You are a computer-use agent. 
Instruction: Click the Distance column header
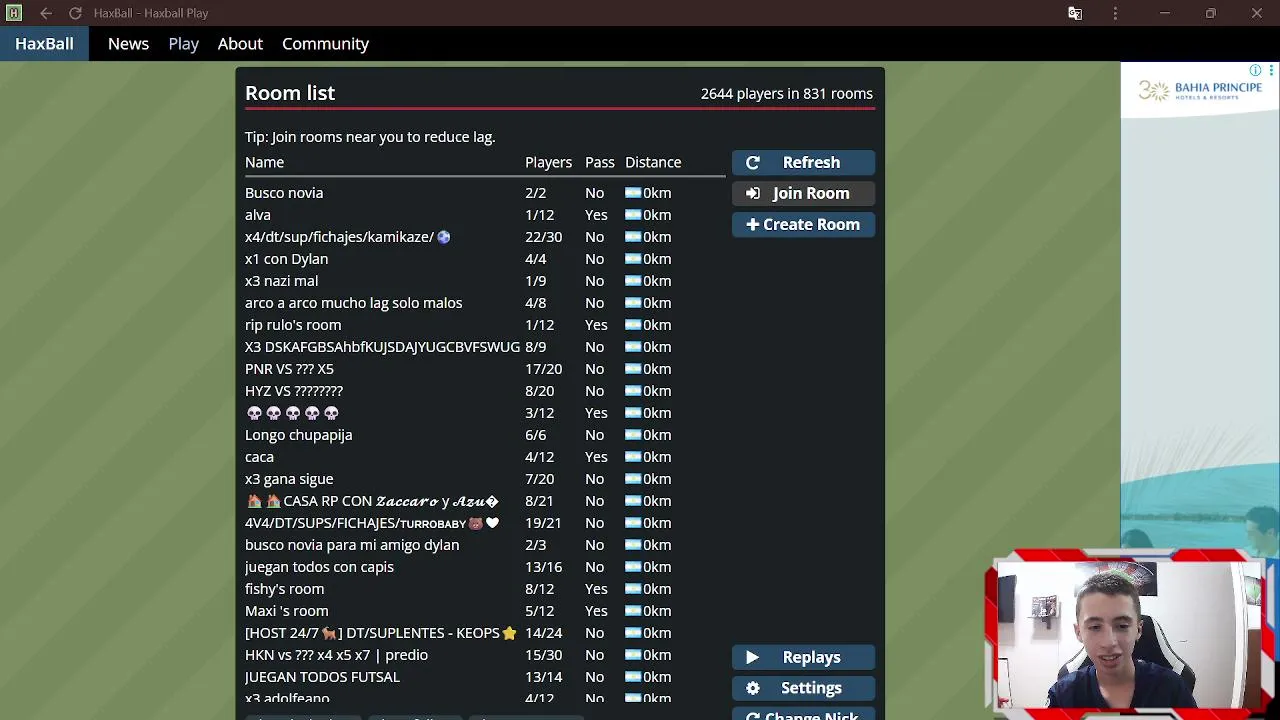(653, 162)
